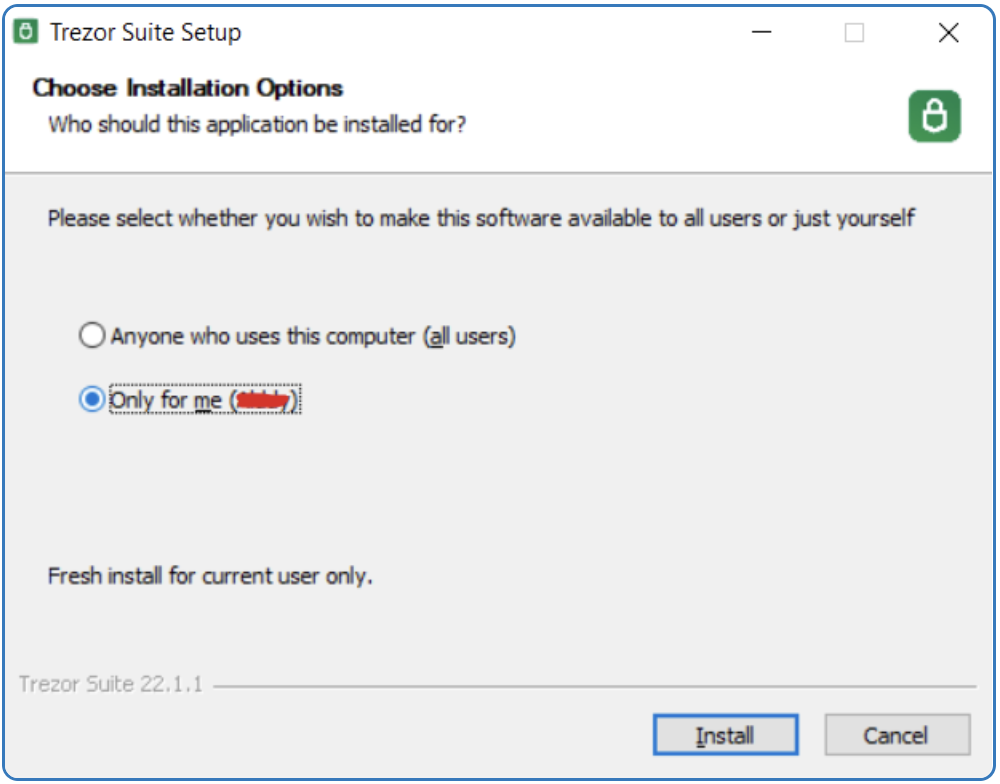Viewport: 1000px width, 784px height.
Task: Close the Trezor Suite Setup window
Action: 948,32
